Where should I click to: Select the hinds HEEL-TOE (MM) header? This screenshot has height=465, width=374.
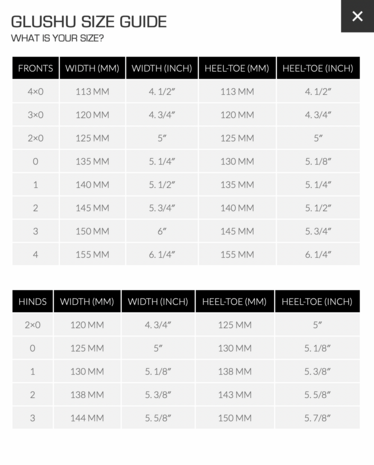(x=235, y=301)
